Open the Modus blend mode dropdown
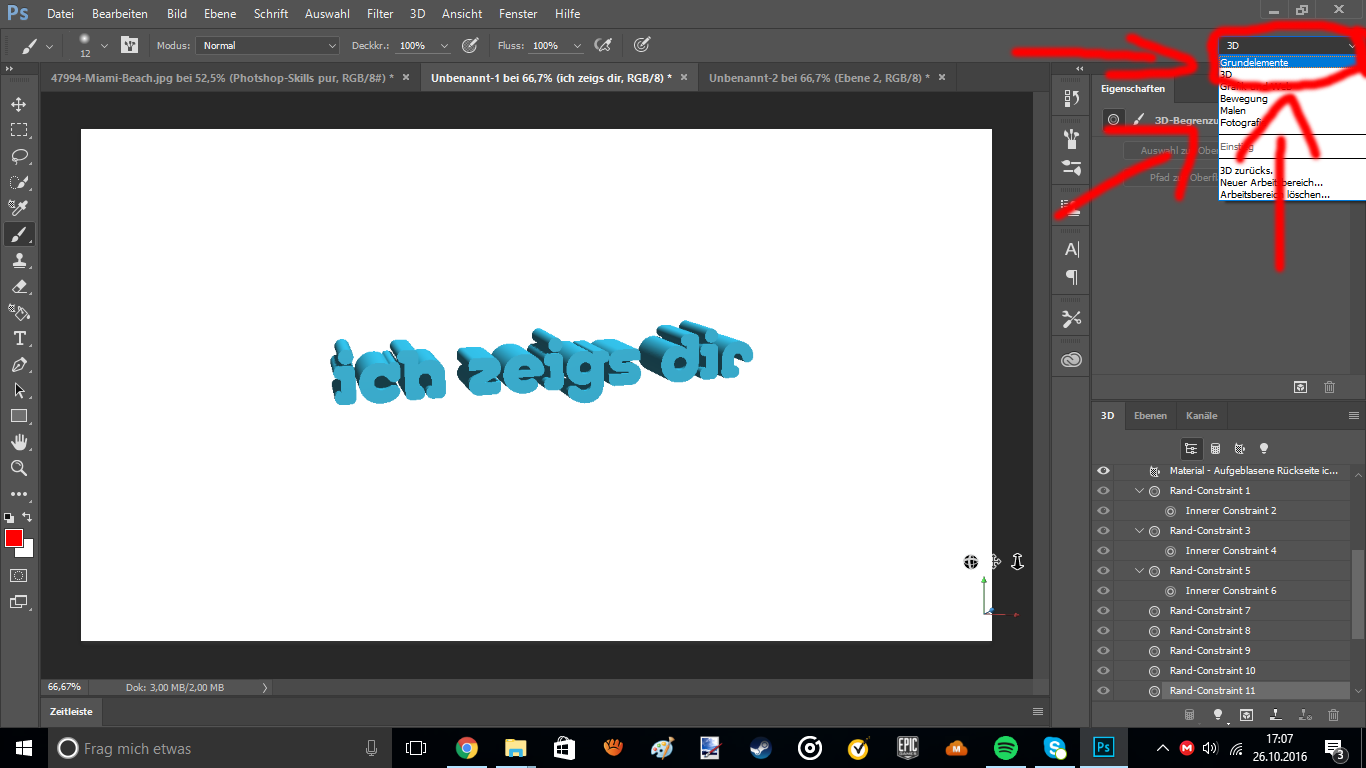 point(268,46)
